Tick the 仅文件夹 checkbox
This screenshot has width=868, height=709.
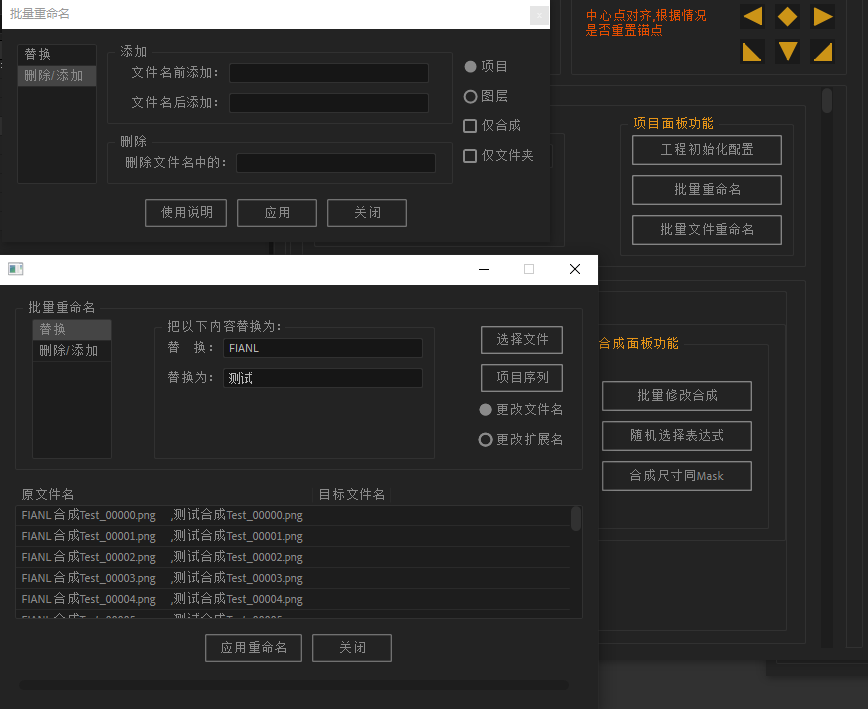(470, 156)
